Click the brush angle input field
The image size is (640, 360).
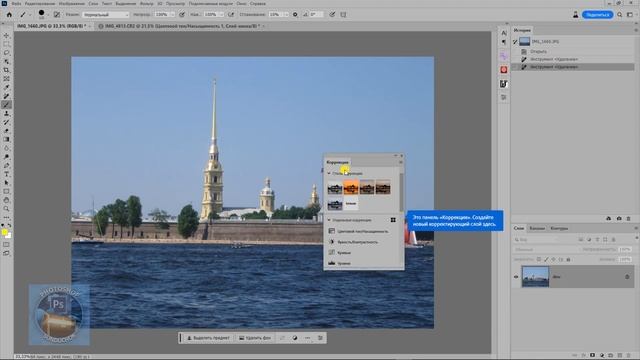[x=316, y=15]
